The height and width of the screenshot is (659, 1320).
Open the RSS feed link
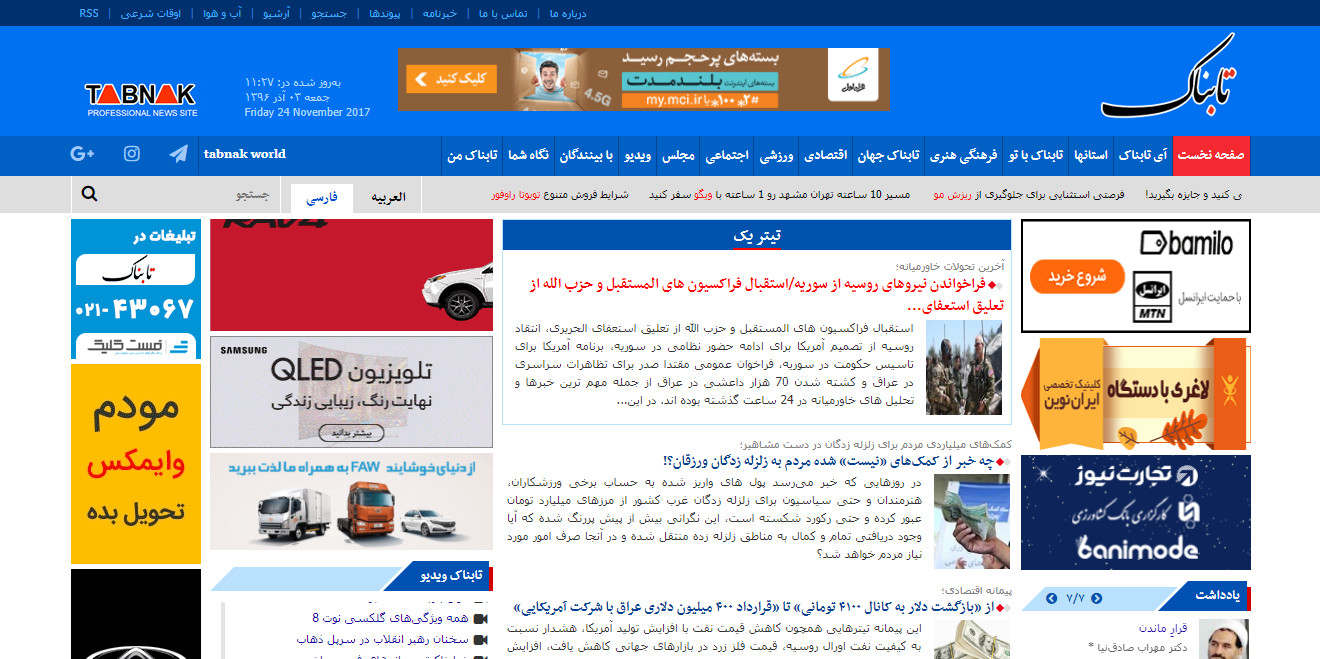pos(89,13)
